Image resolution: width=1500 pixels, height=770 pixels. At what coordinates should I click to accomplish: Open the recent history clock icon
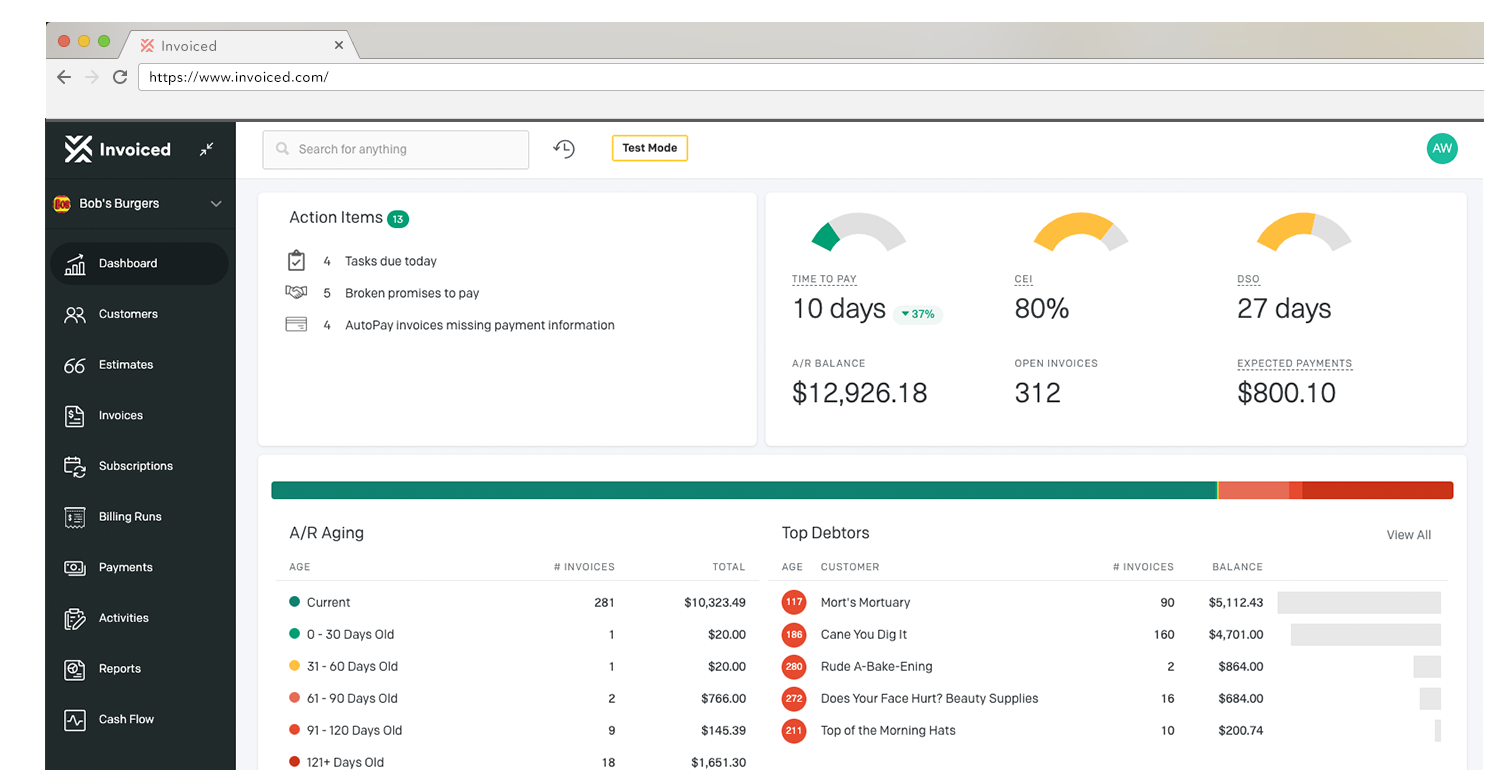[x=563, y=148]
